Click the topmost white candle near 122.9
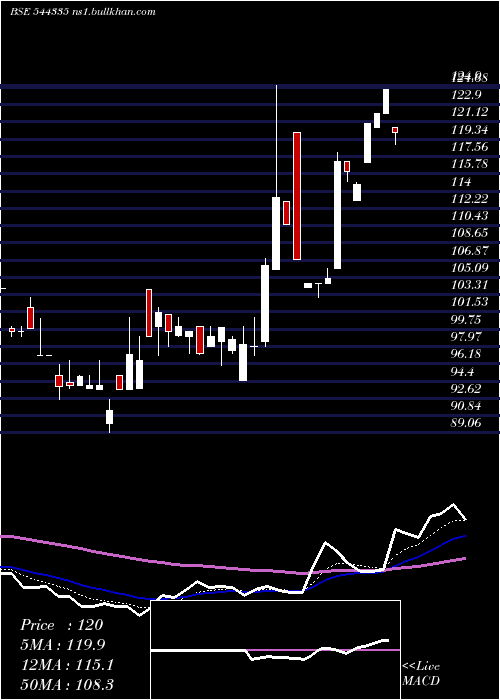This screenshot has width=500, height=700. point(386,101)
